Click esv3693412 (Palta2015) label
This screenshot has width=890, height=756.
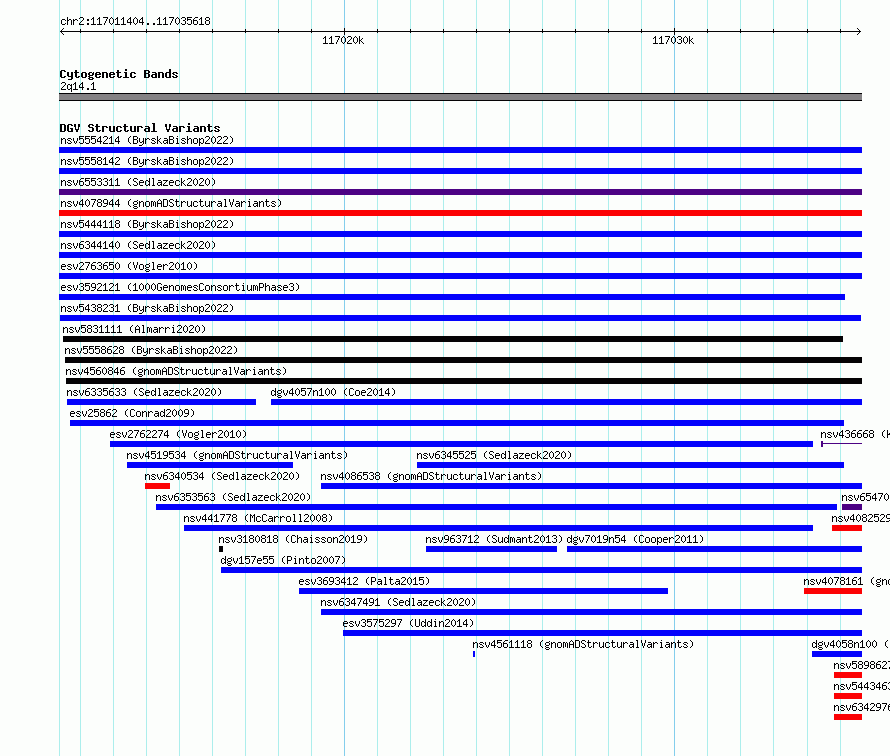click(364, 581)
